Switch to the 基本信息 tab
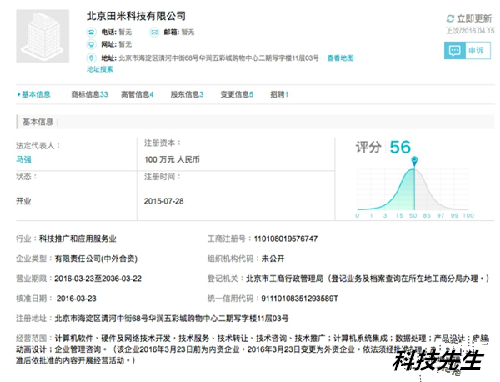Viewport: 500px width, 382px height. 34,95
